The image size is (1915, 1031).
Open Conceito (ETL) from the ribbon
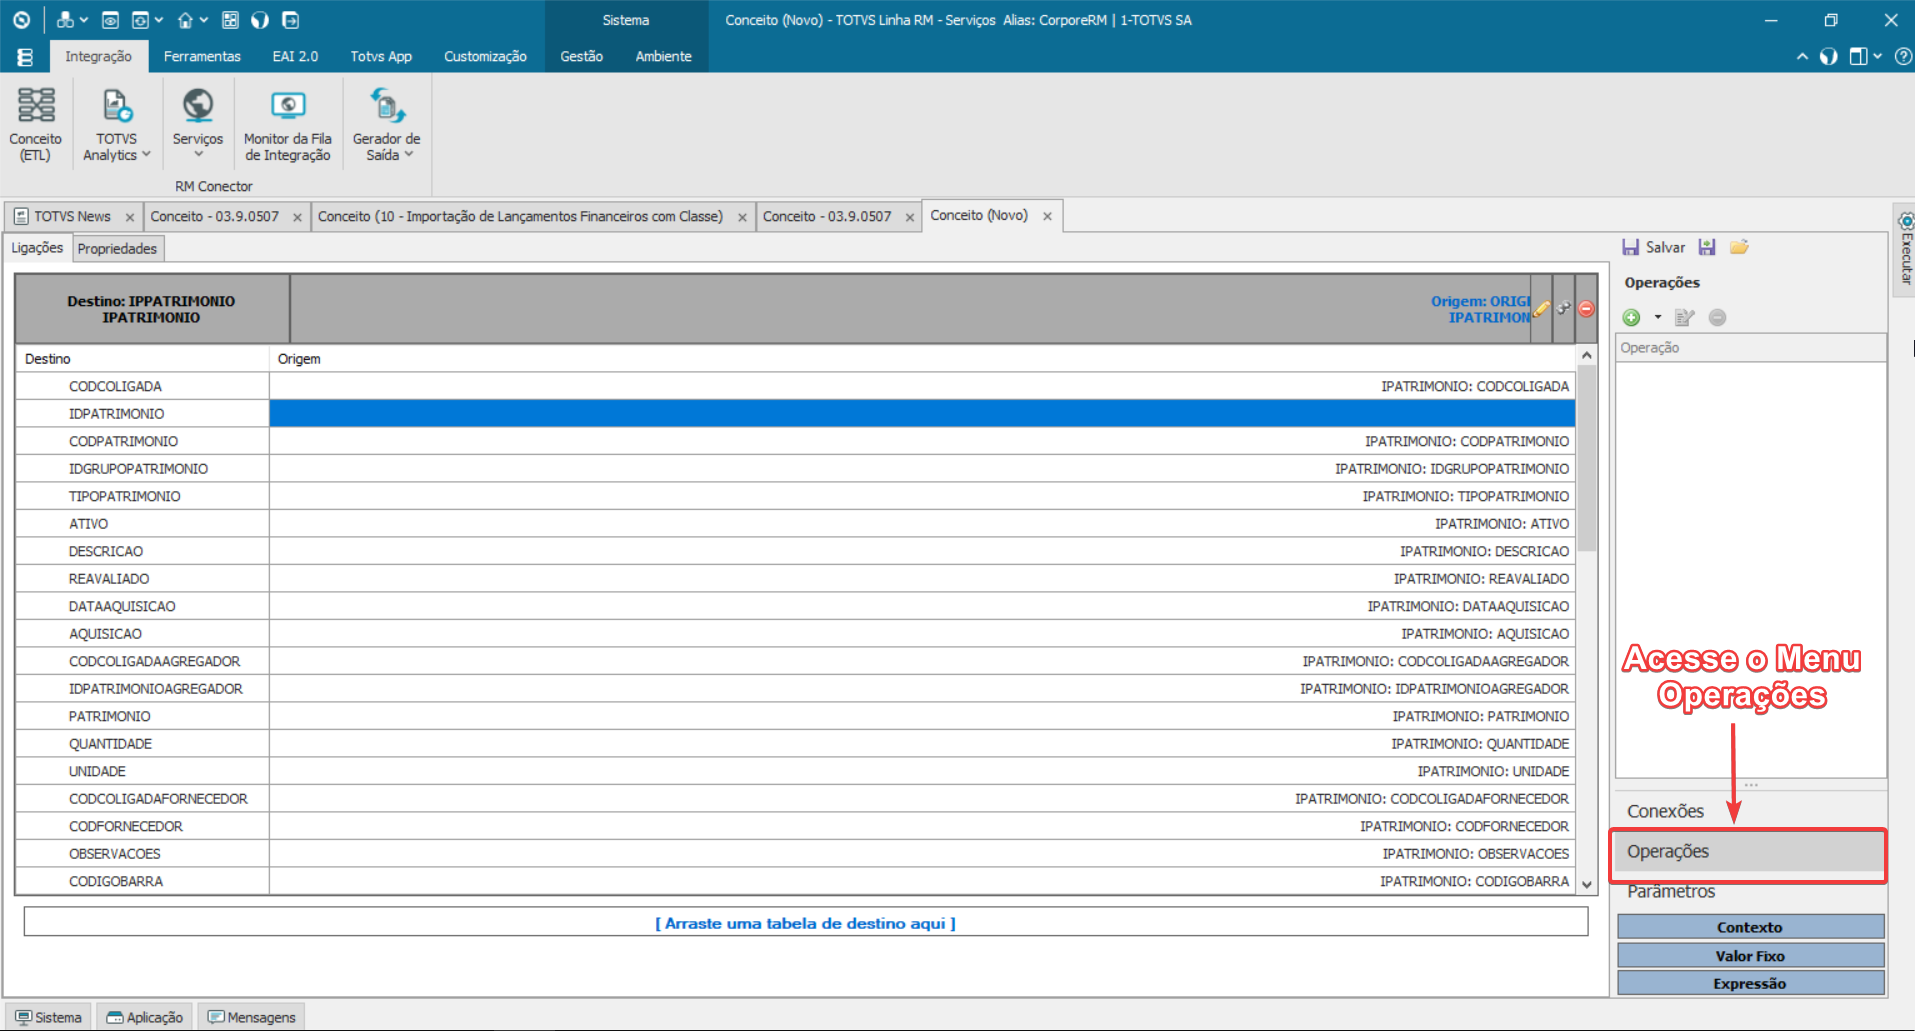36,125
